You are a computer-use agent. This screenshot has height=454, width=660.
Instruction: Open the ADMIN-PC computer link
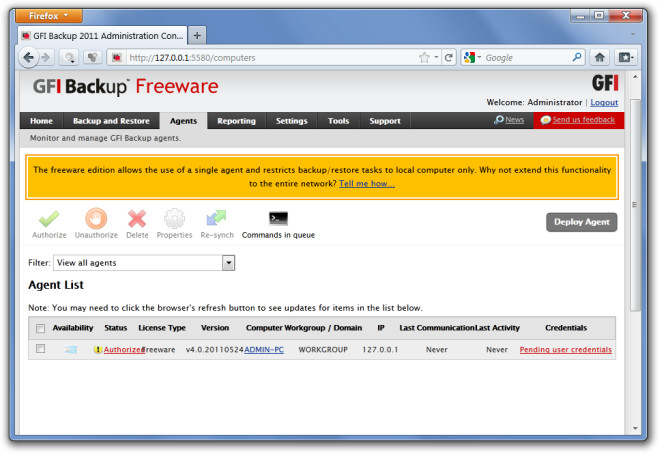(x=264, y=350)
